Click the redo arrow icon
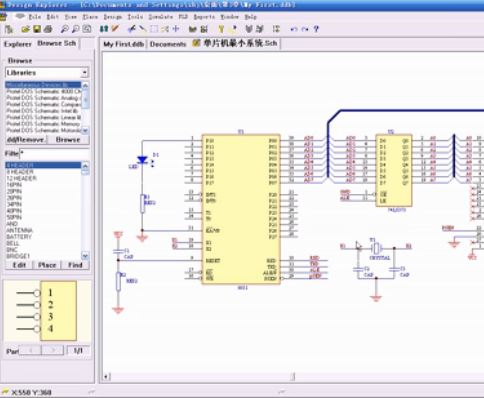This screenshot has width=484, height=398. point(305,29)
